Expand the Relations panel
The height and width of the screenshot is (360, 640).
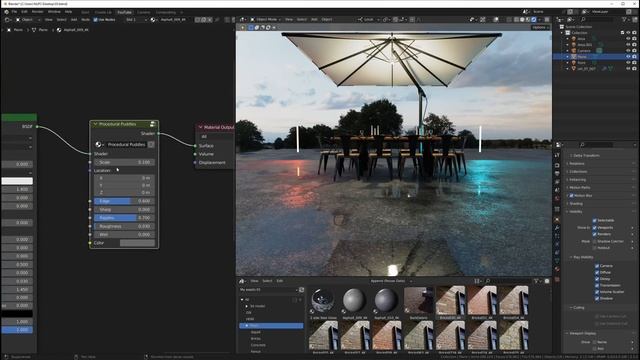576,164
